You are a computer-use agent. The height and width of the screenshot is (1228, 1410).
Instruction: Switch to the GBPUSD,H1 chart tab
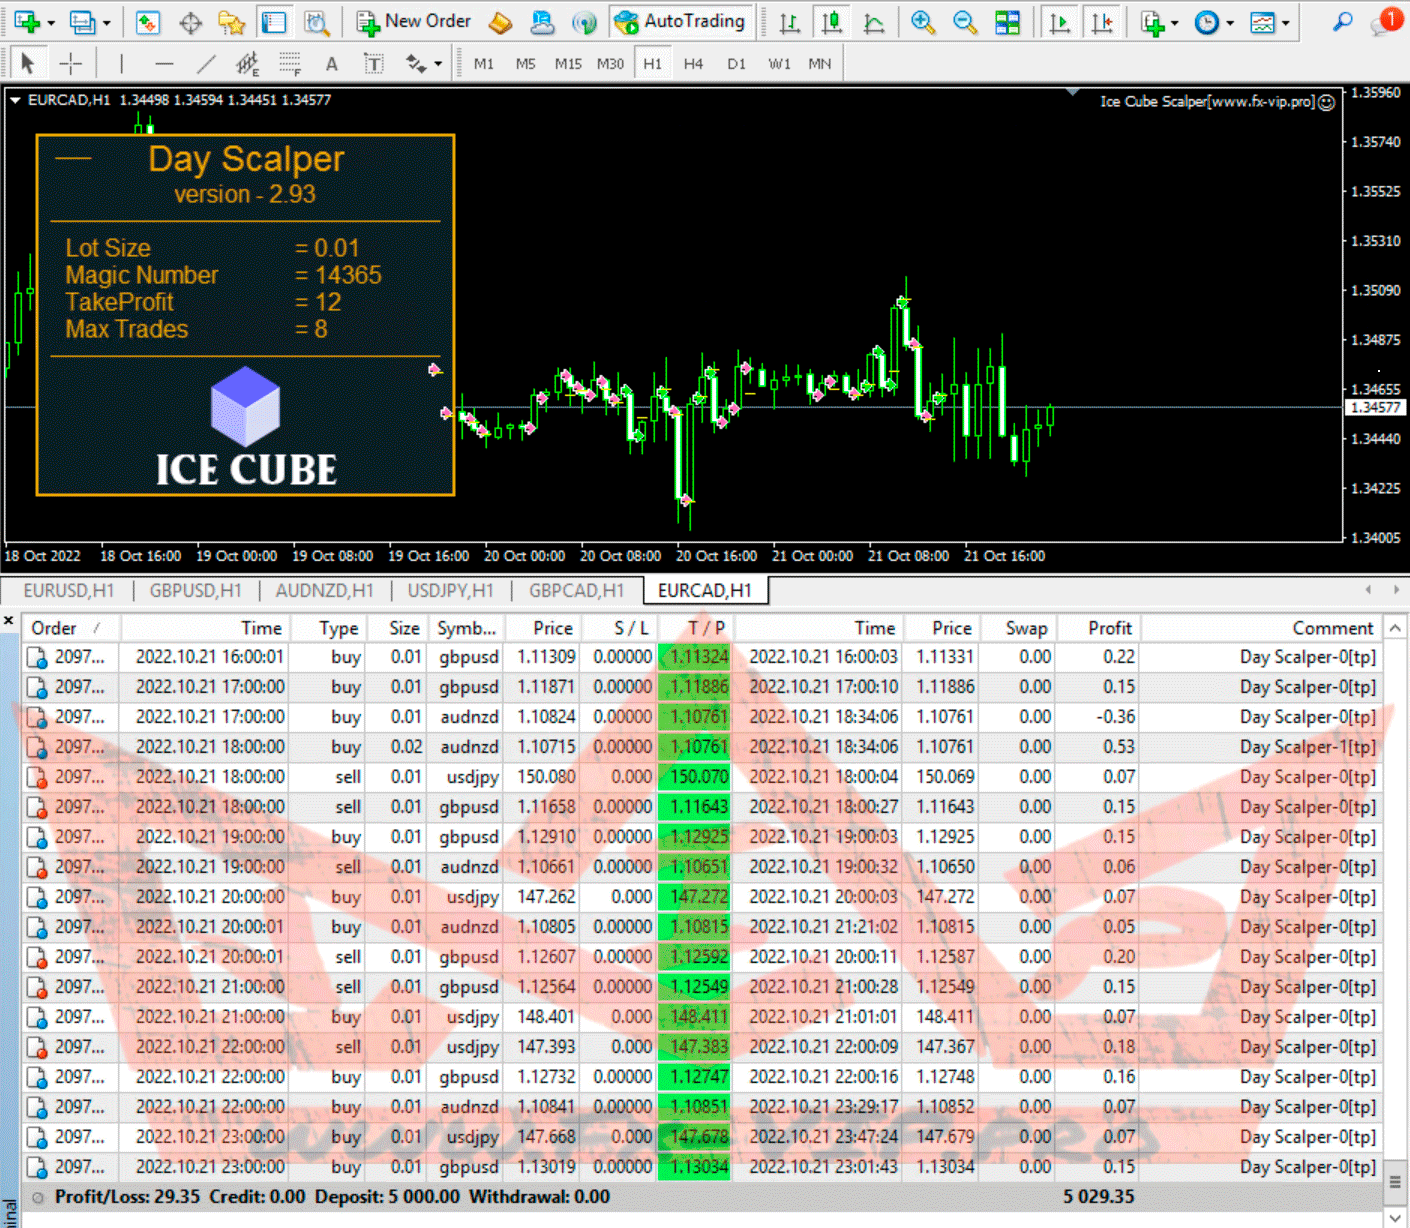pos(195,591)
